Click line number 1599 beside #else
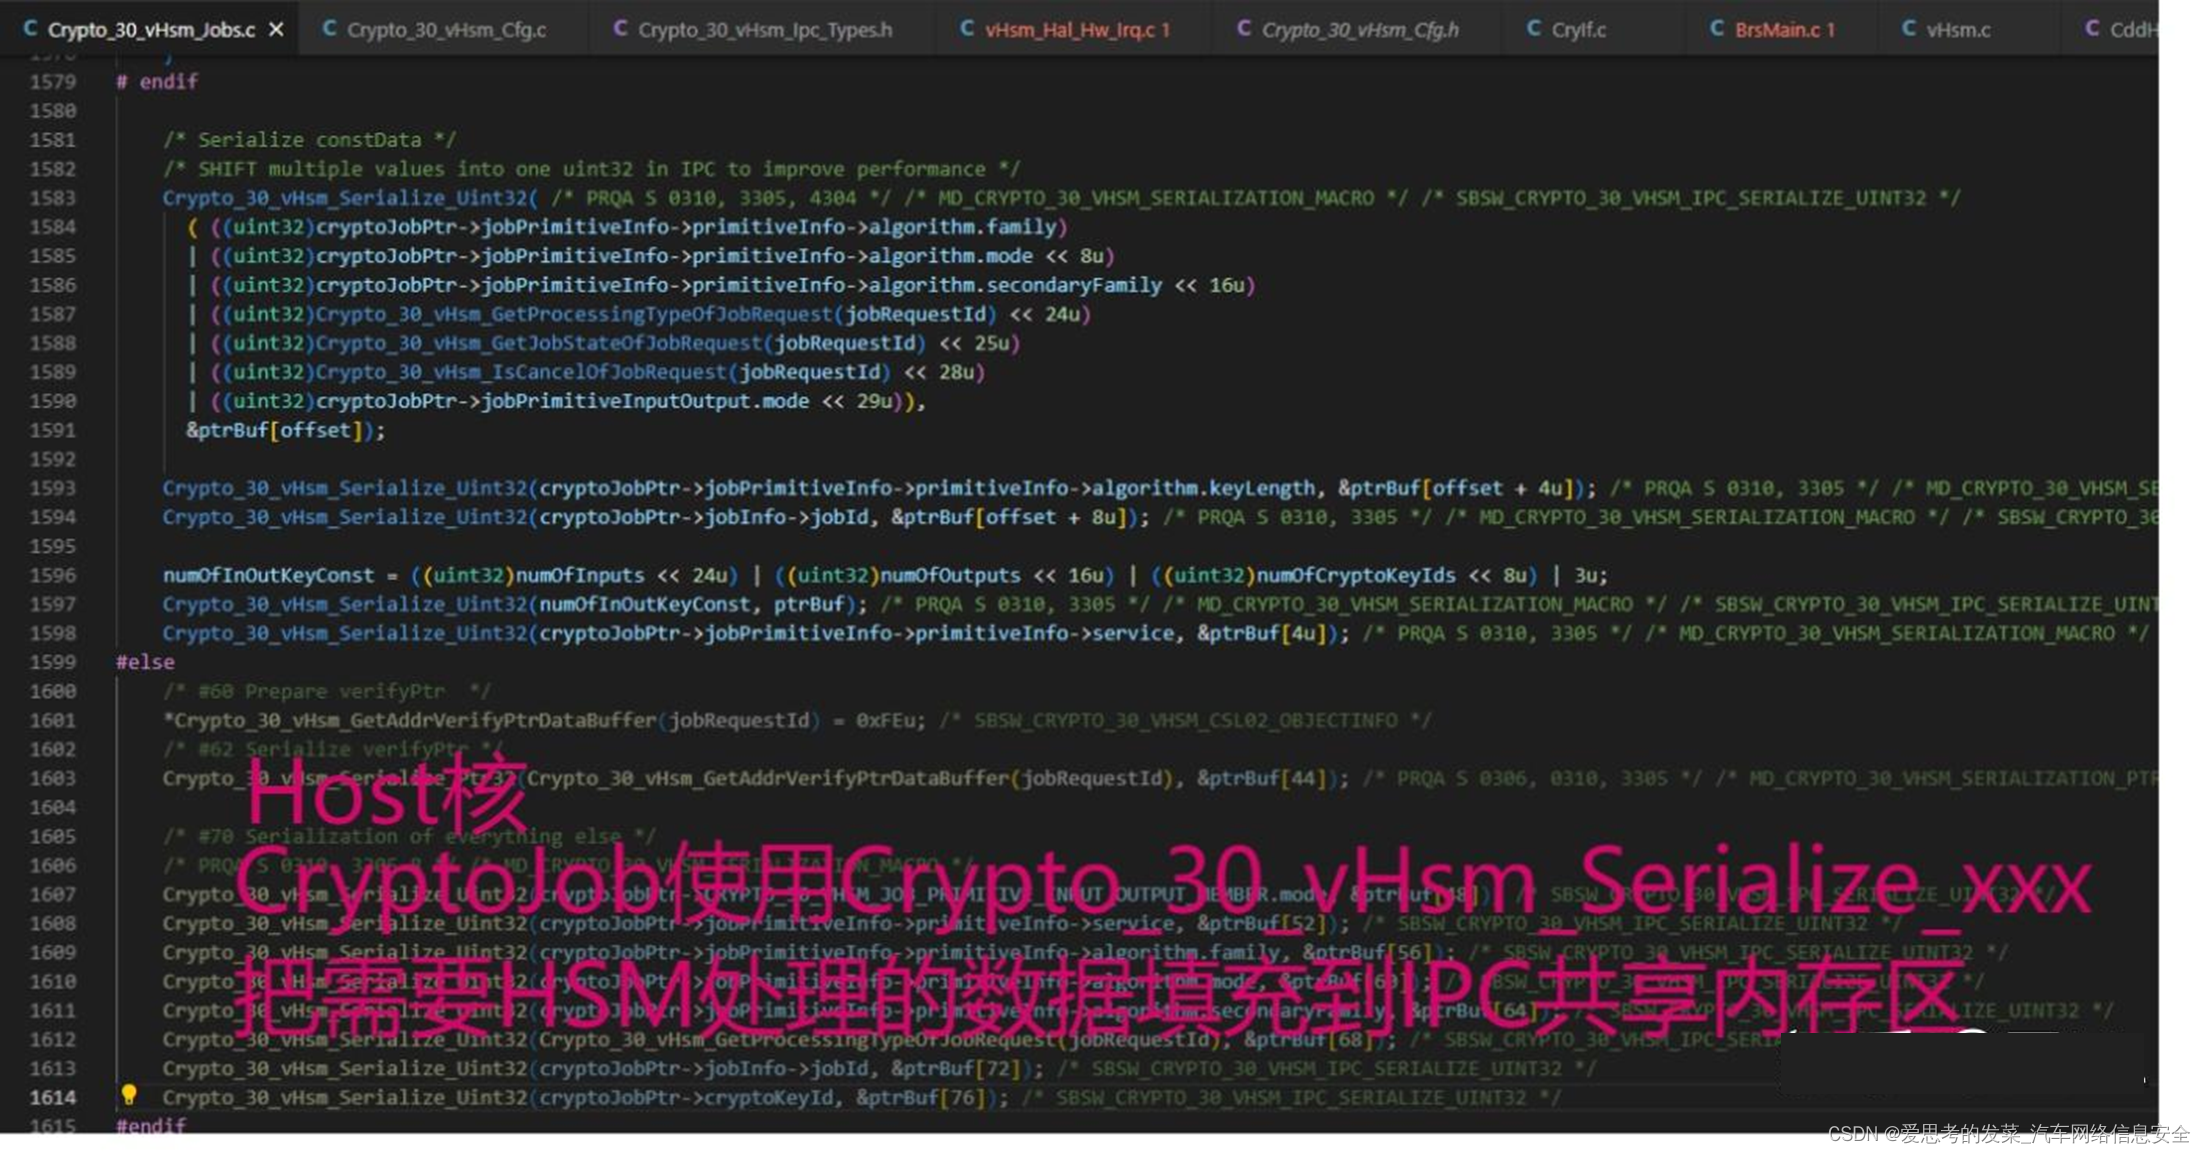The image size is (2206, 1153). pyautogui.click(x=53, y=662)
